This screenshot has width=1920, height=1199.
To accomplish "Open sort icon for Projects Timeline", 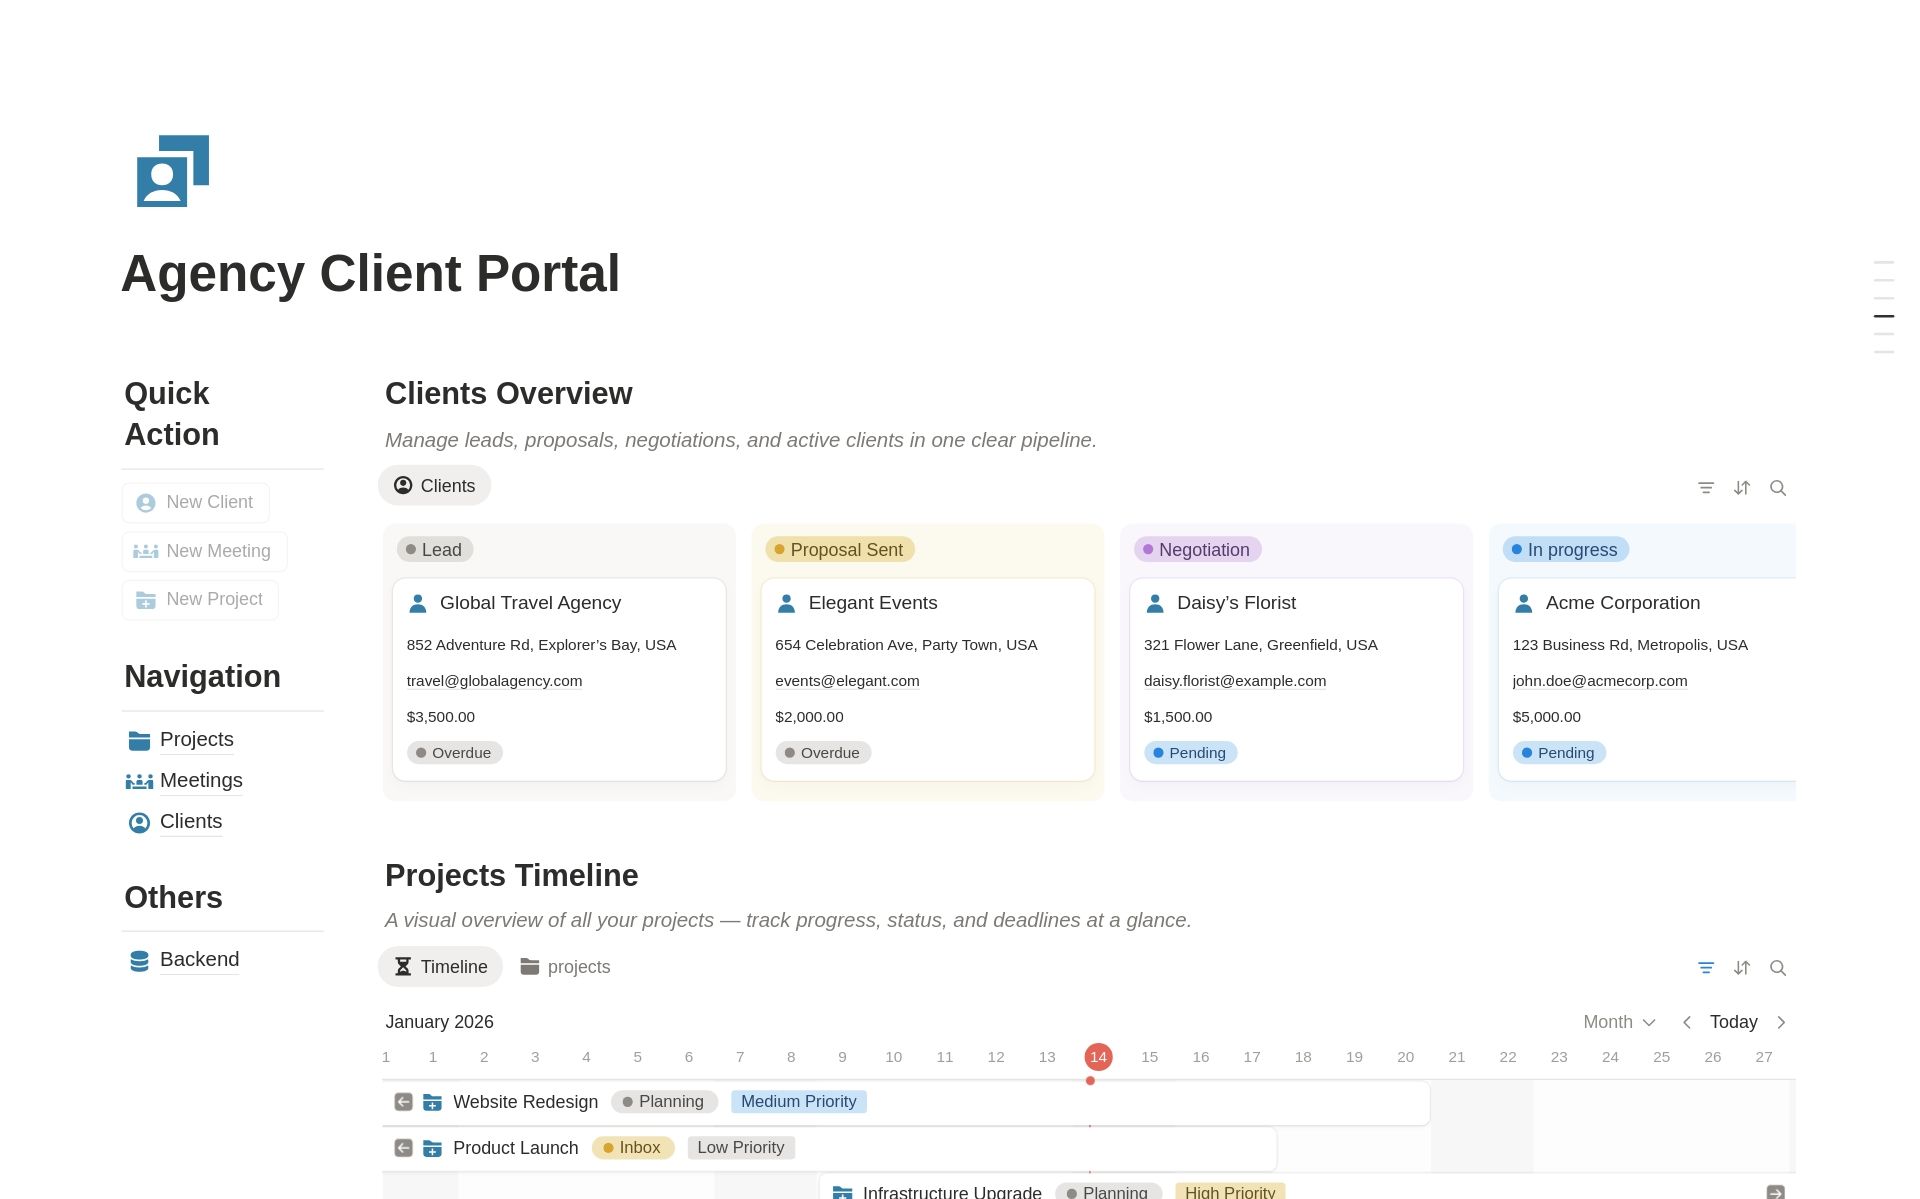I will 1742,968.
